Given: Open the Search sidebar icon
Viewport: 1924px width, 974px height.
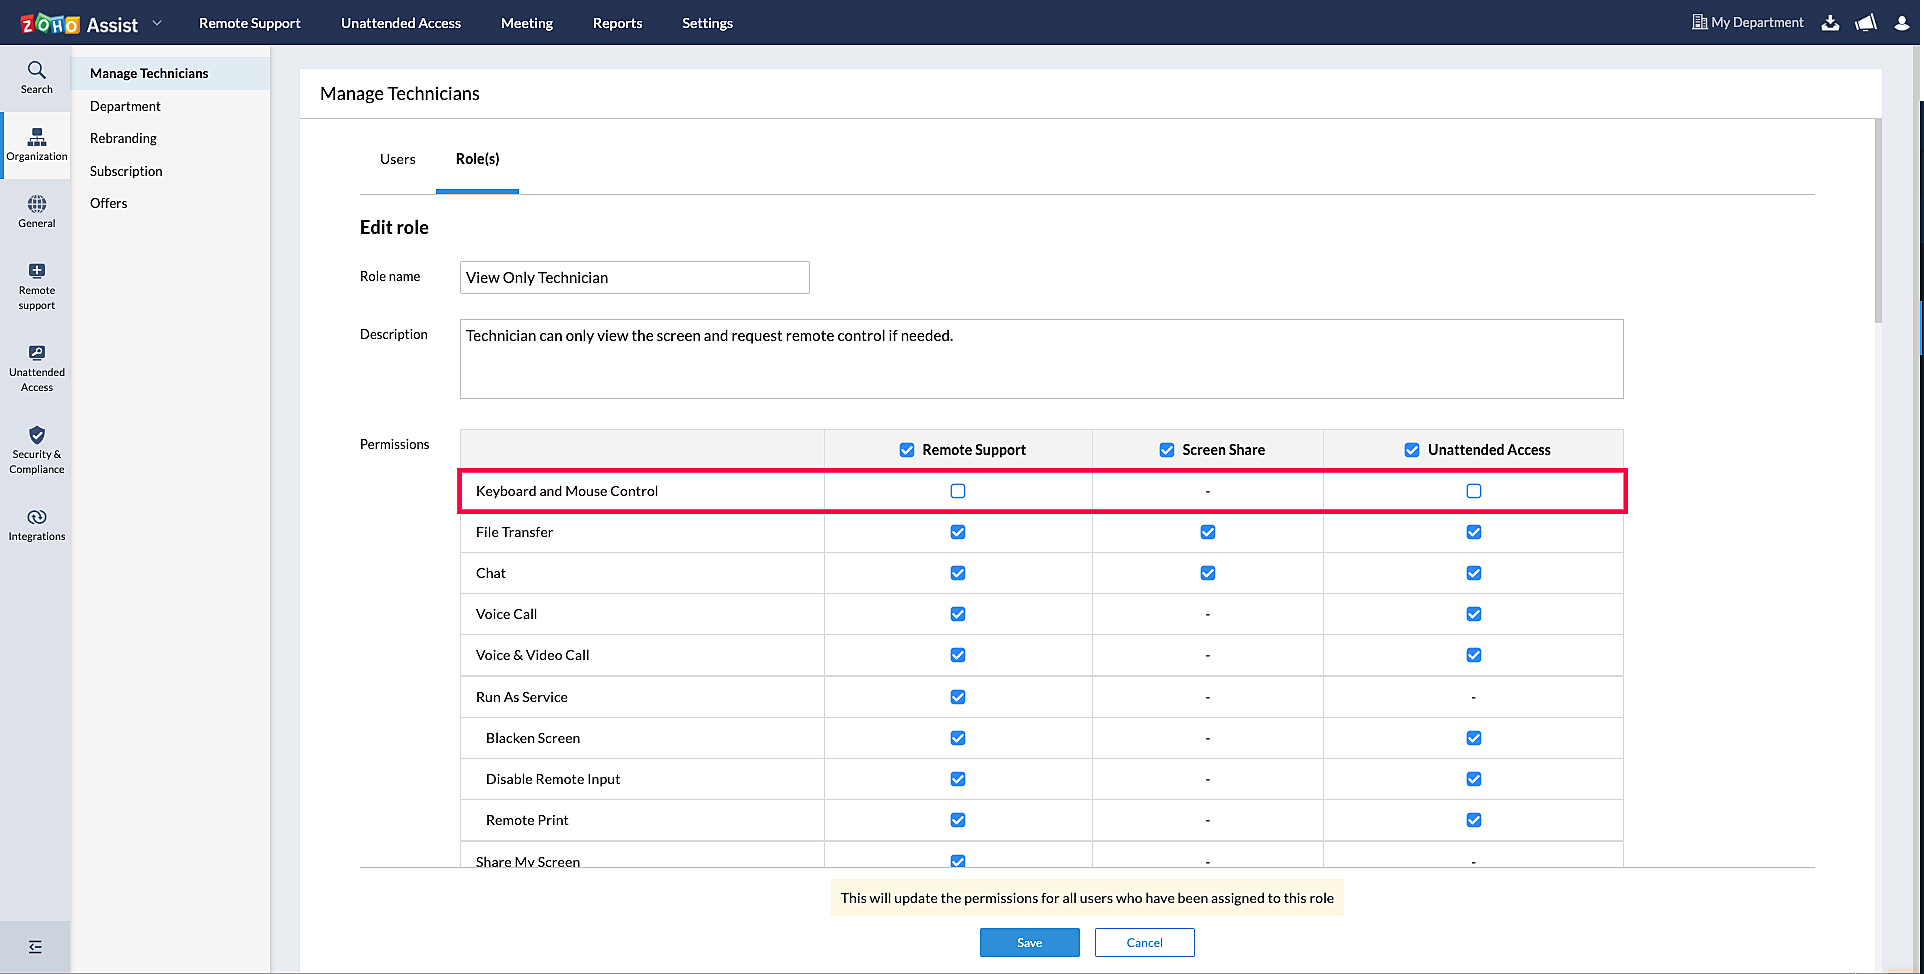Looking at the screenshot, I should coord(36,77).
